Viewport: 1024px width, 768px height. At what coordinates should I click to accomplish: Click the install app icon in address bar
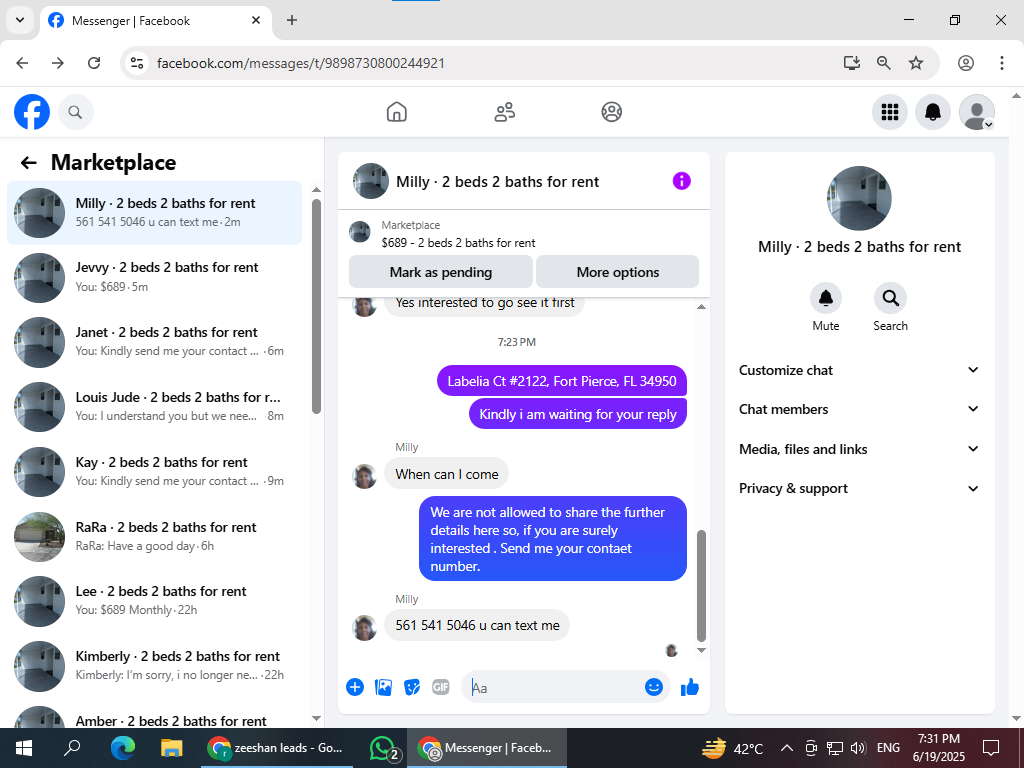coord(852,63)
